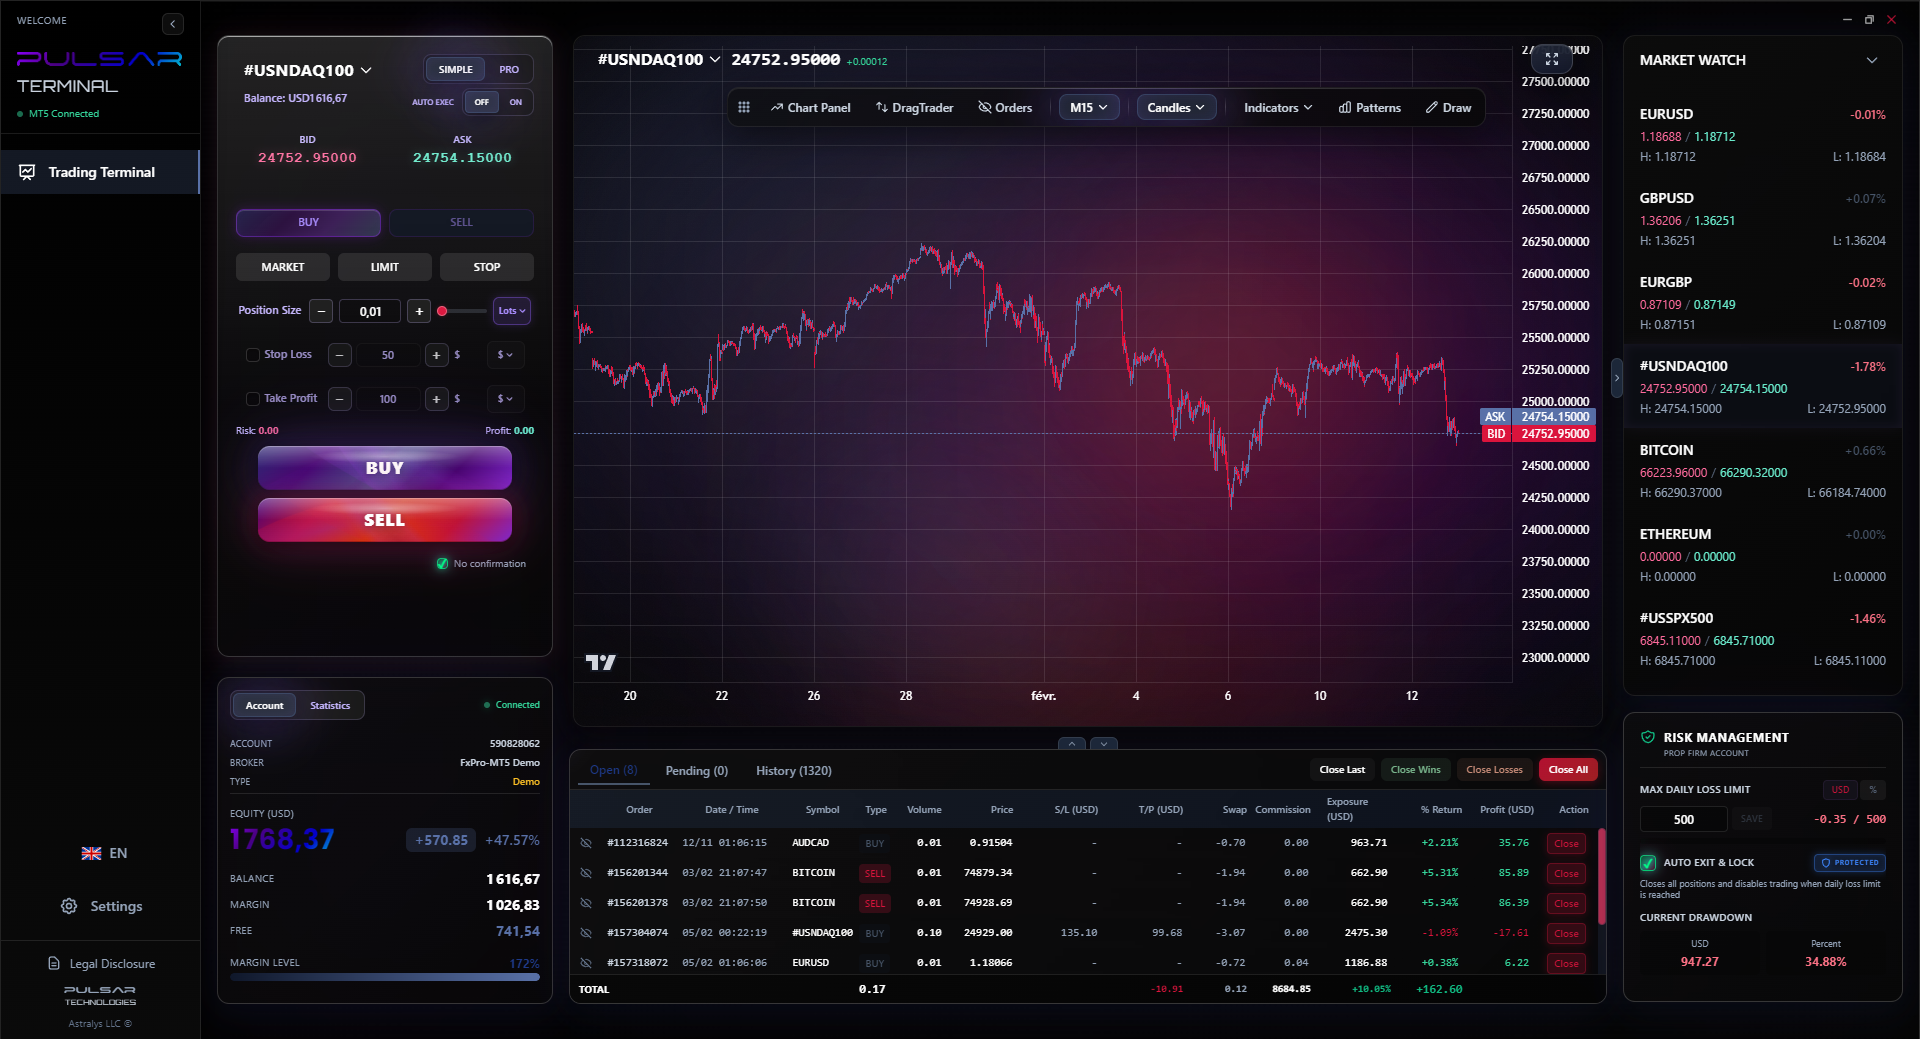Enable the Take Profit checkbox
The height and width of the screenshot is (1039, 1920).
tap(252, 399)
